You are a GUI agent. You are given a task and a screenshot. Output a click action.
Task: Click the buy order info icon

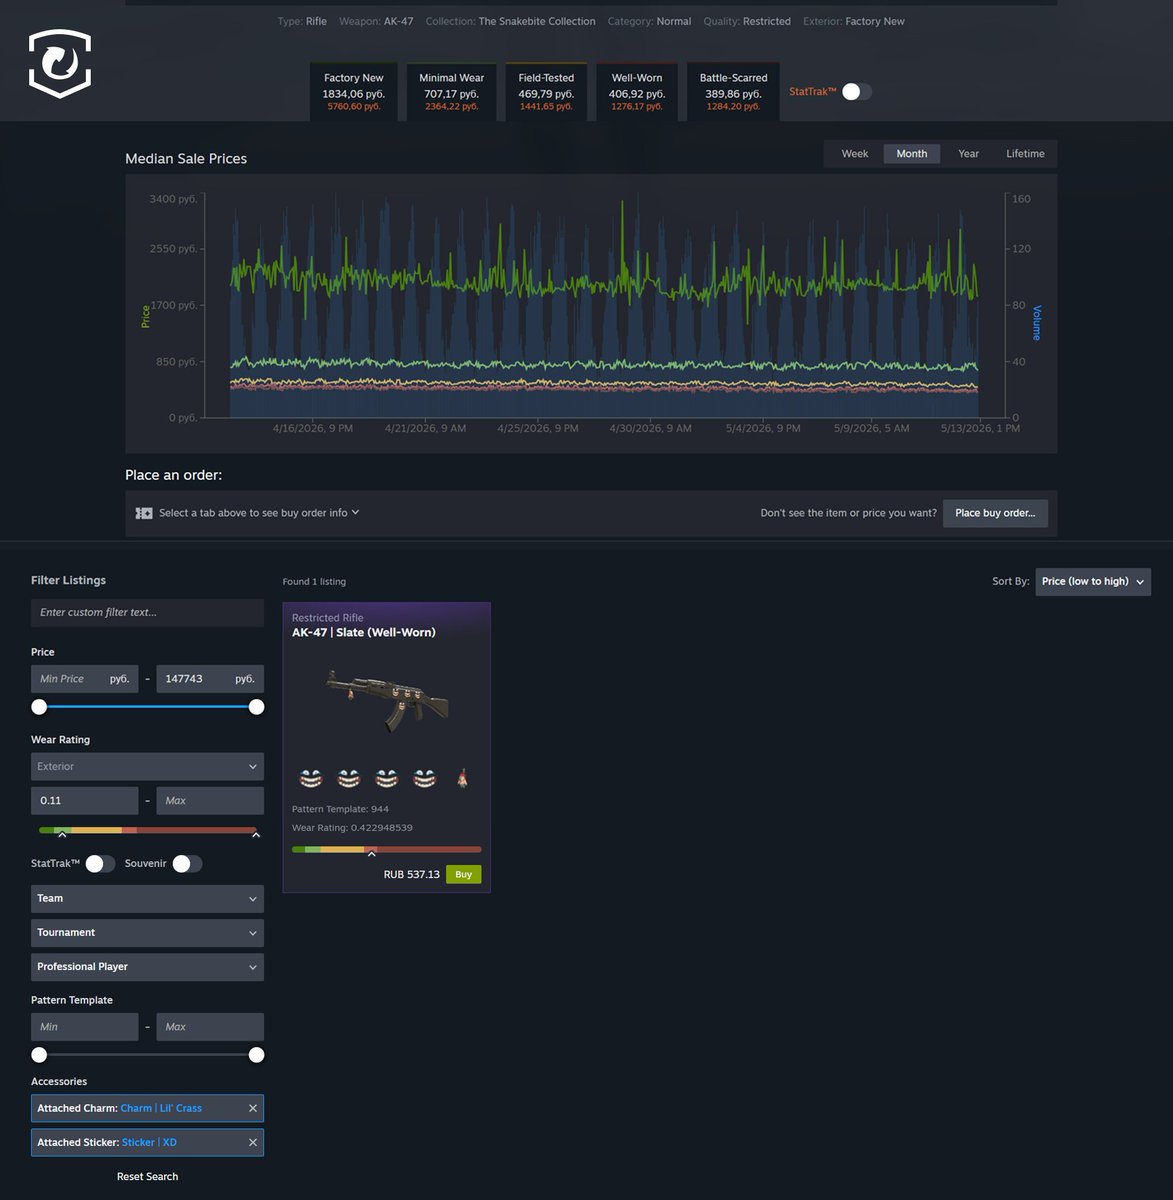[144, 513]
